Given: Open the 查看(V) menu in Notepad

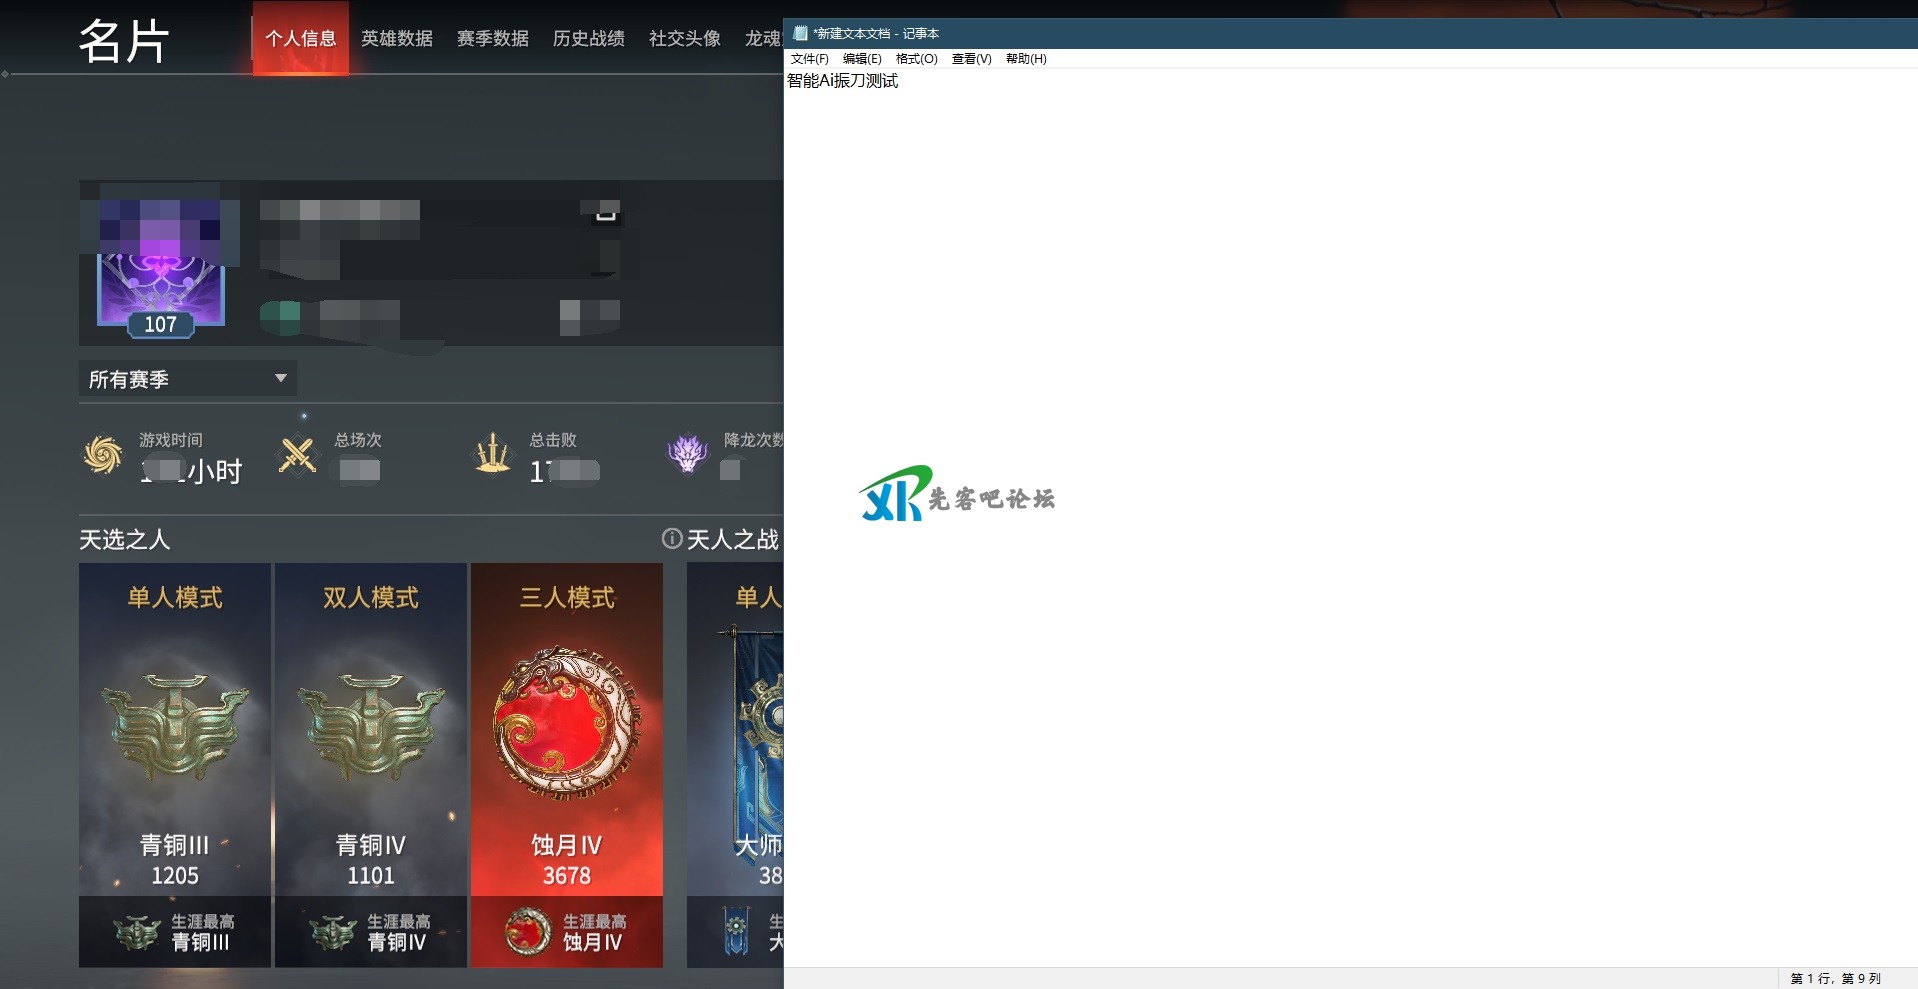Looking at the screenshot, I should [971, 59].
